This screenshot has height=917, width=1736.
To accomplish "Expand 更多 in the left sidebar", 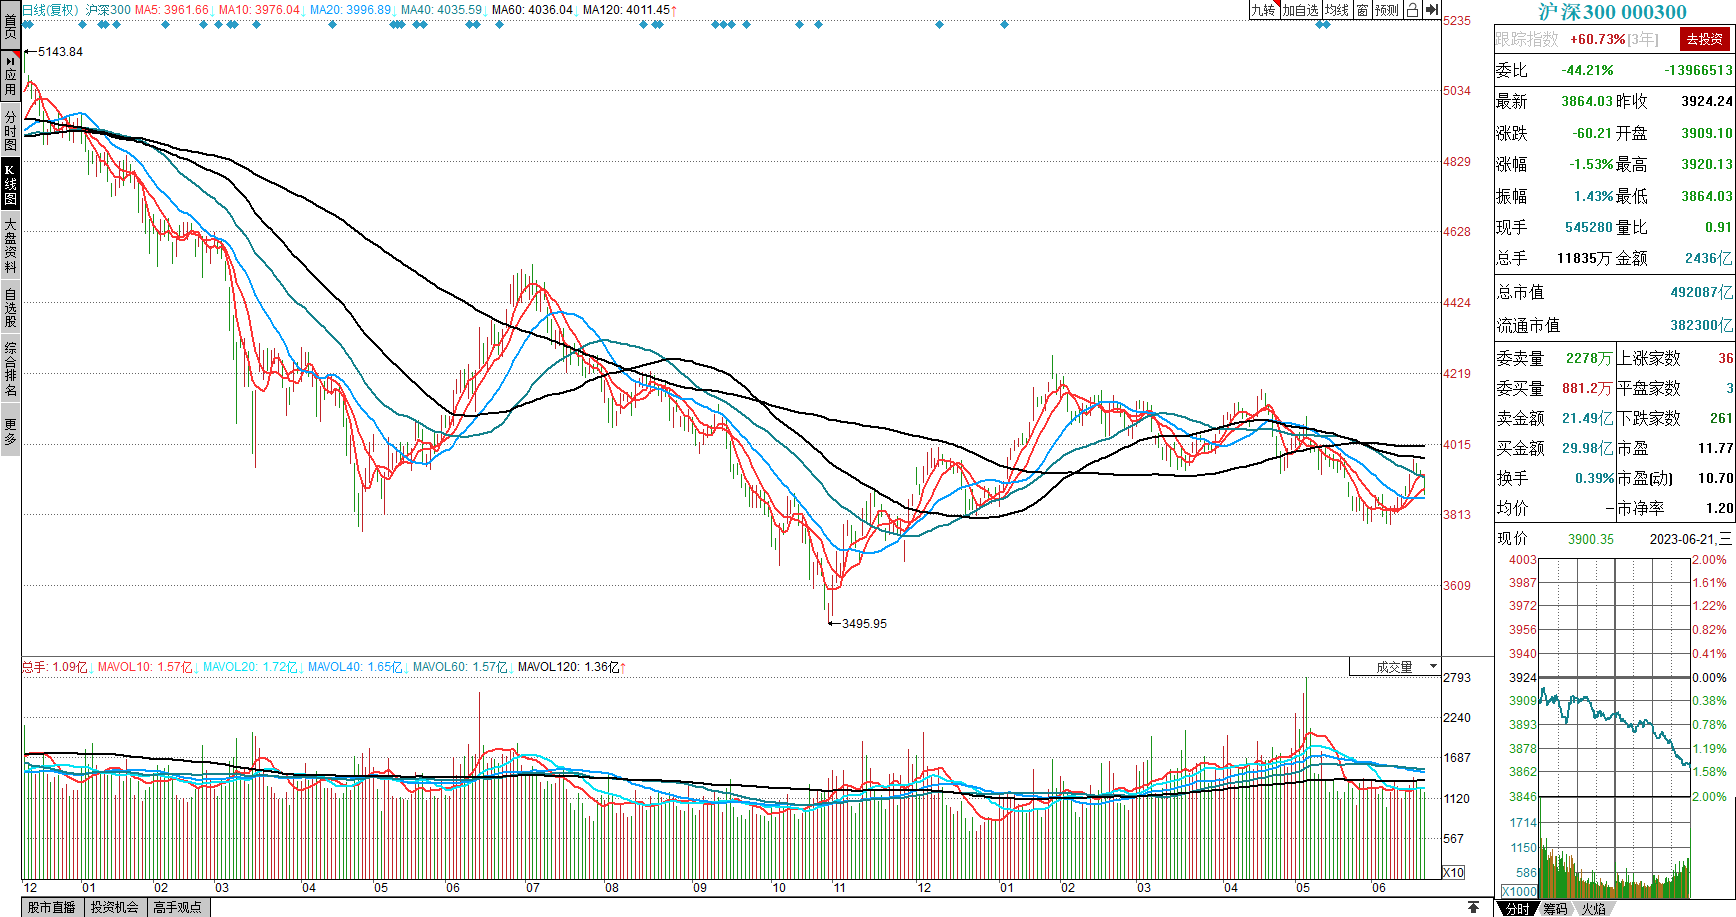I will point(10,431).
